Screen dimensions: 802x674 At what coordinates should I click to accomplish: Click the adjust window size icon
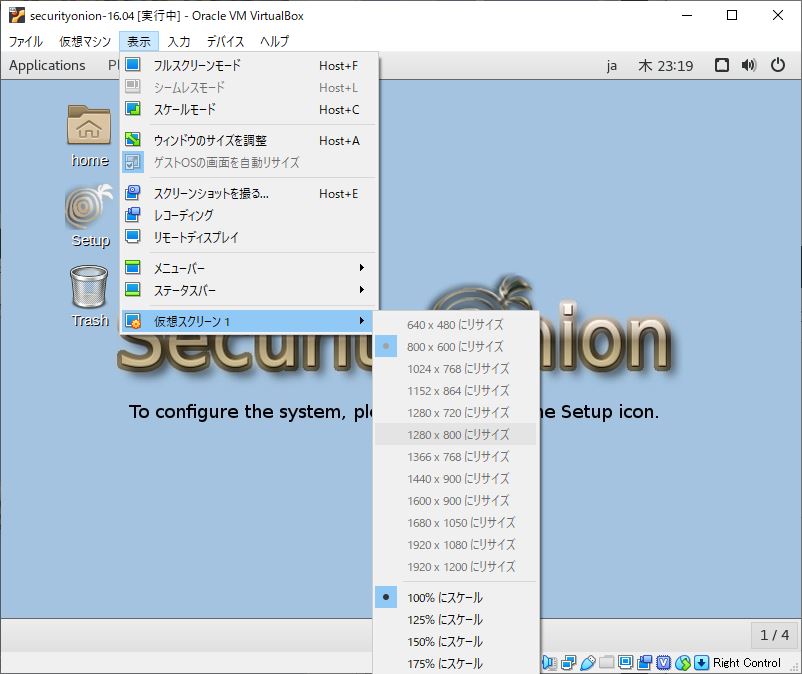tap(133, 140)
